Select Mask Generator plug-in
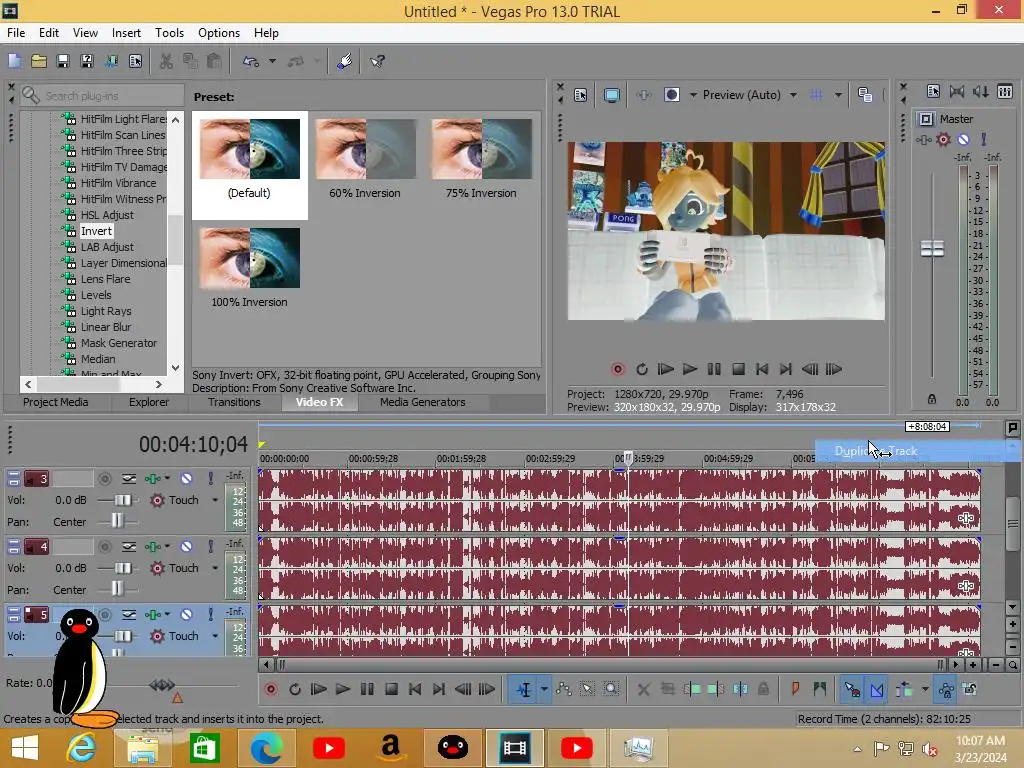The height and width of the screenshot is (768, 1024). 118,343
